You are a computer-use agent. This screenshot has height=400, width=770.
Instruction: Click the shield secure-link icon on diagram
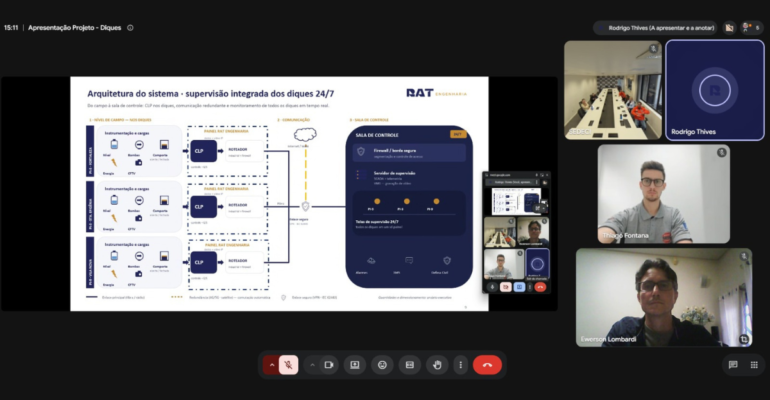305,207
